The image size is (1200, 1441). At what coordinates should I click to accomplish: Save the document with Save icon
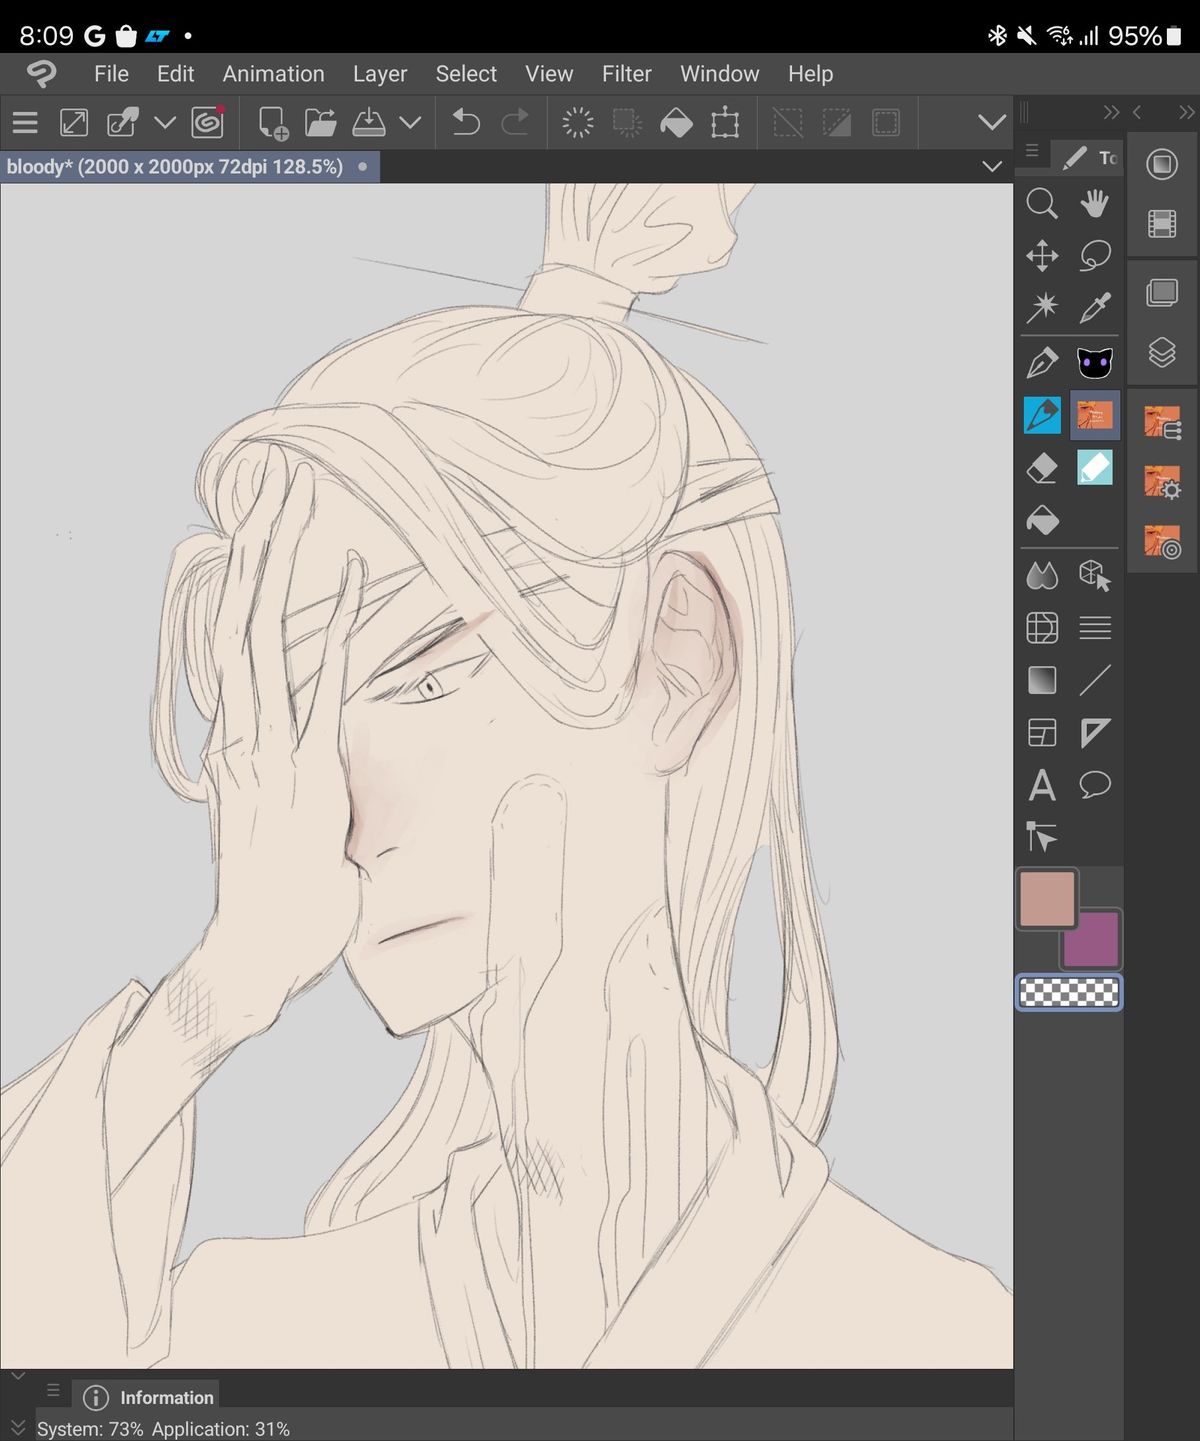click(369, 123)
